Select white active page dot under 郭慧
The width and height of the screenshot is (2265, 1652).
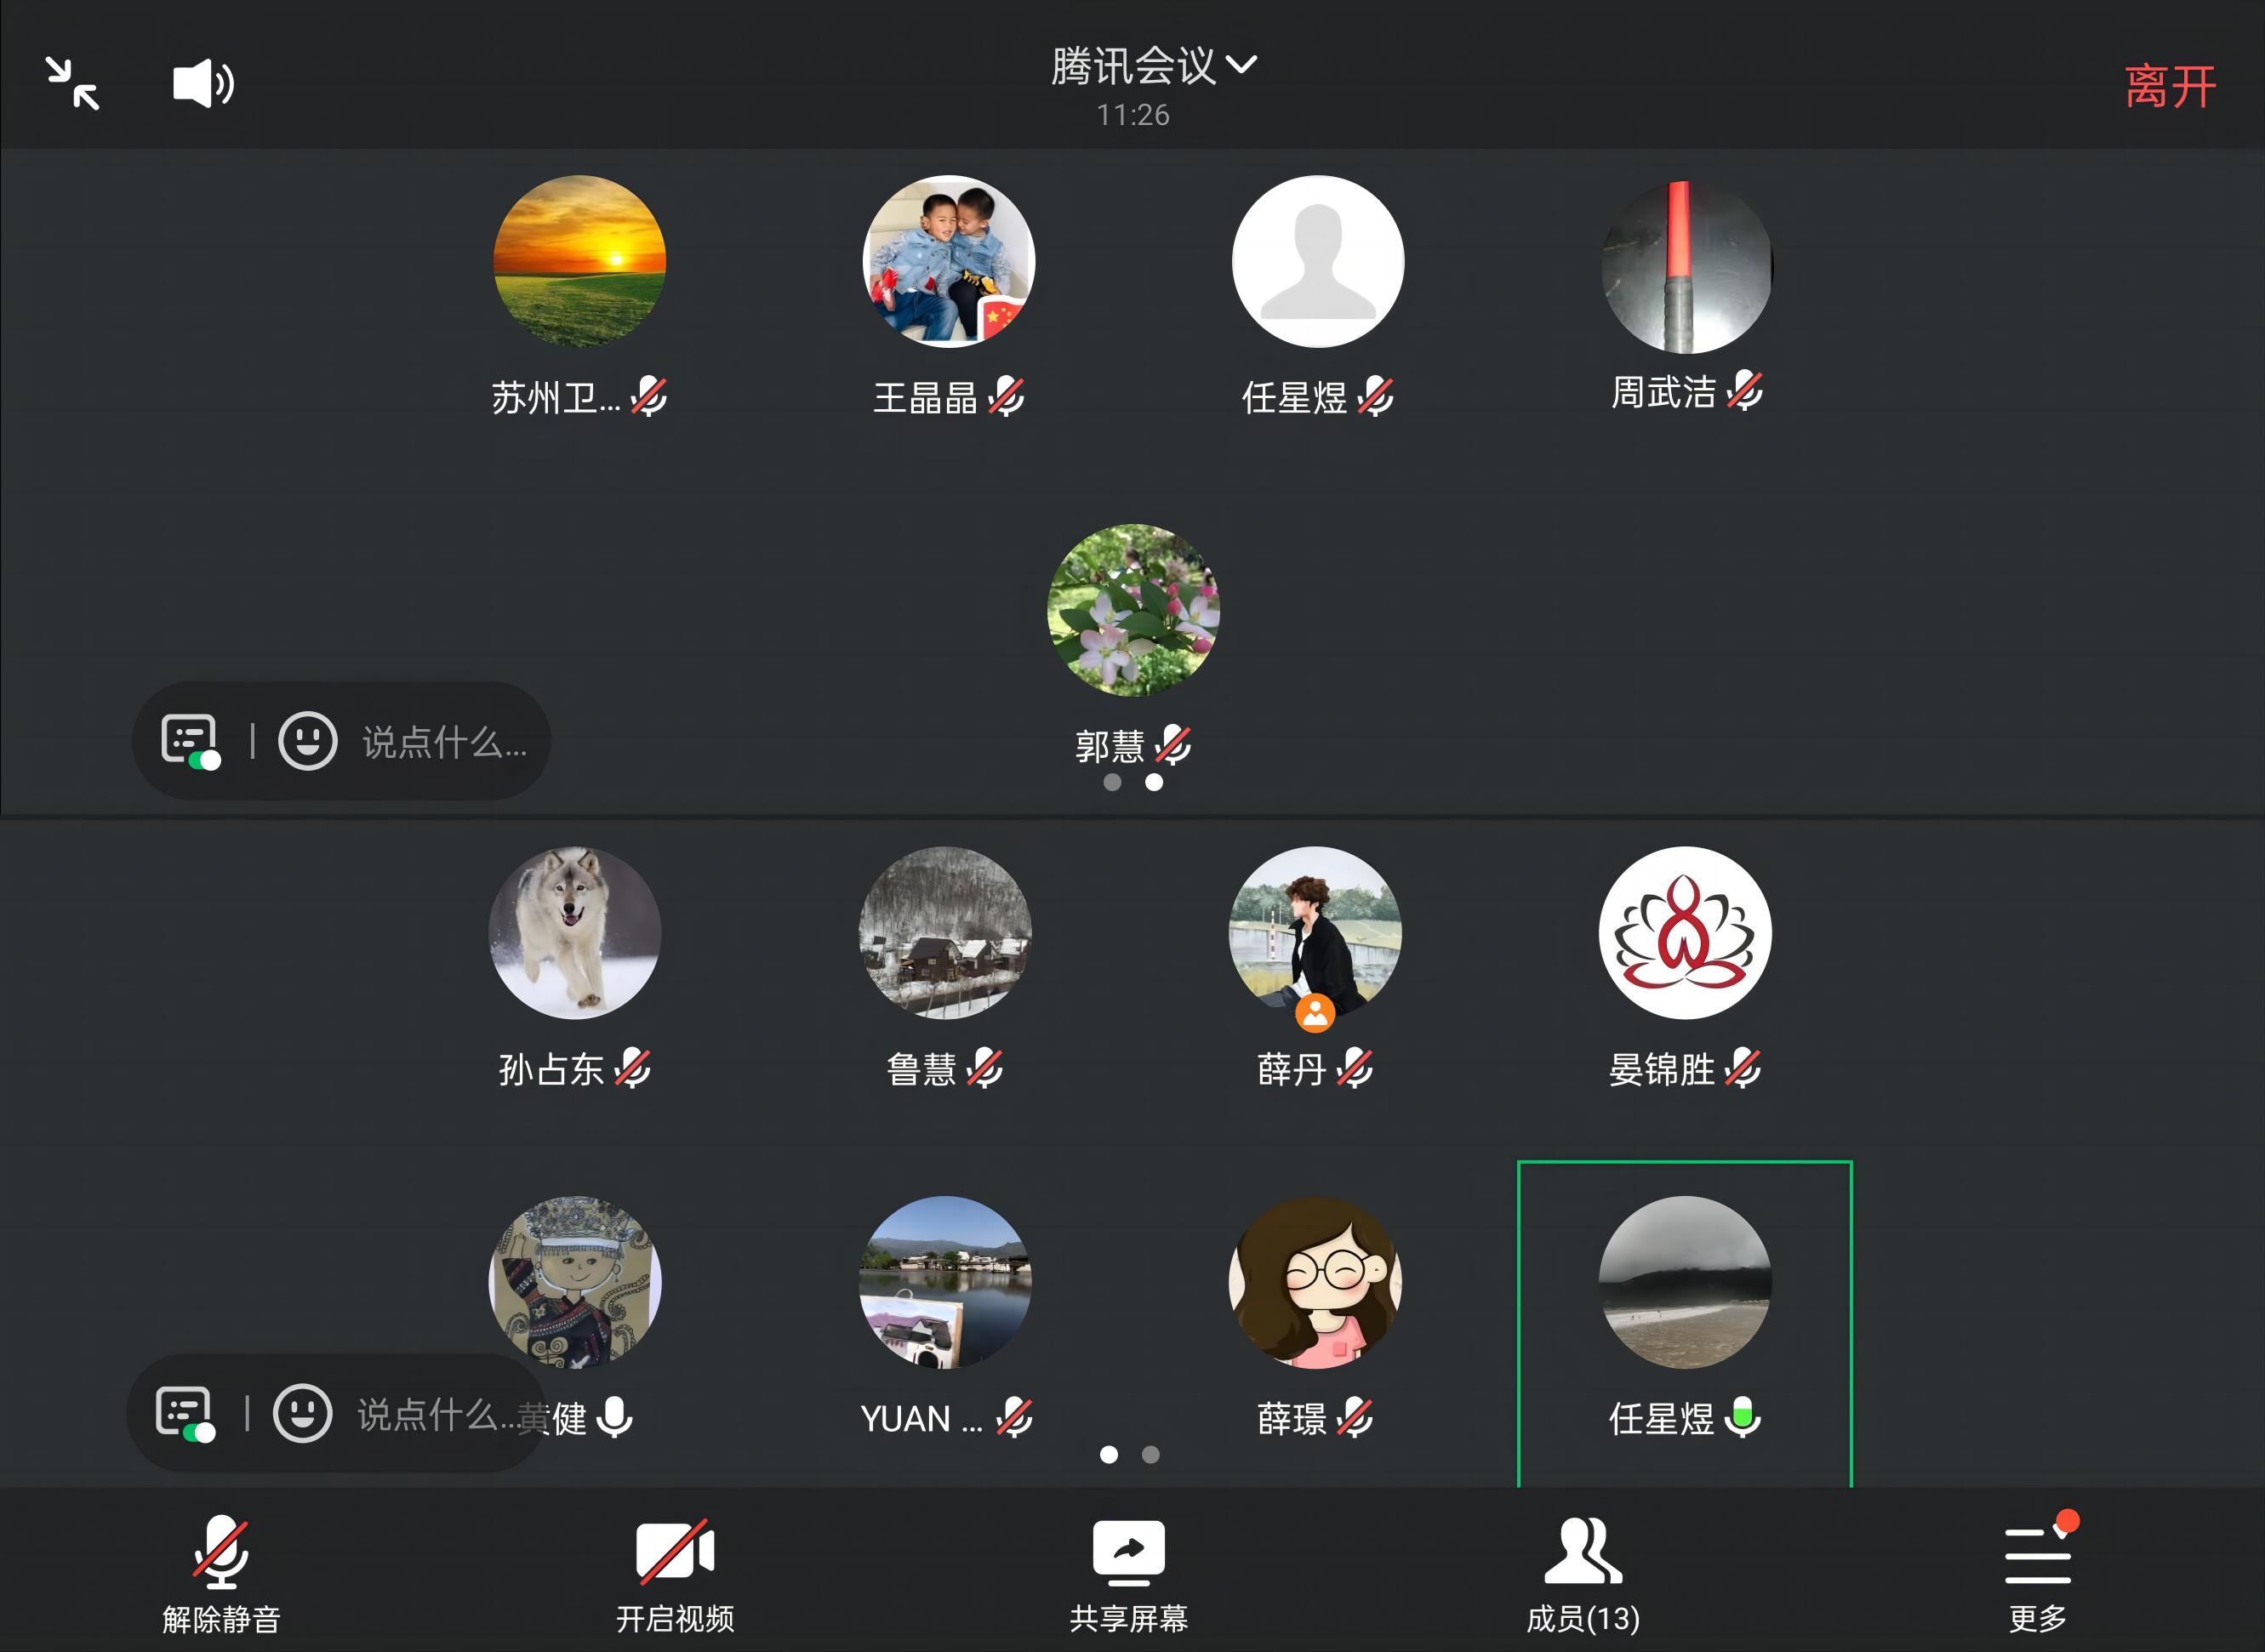[1154, 782]
